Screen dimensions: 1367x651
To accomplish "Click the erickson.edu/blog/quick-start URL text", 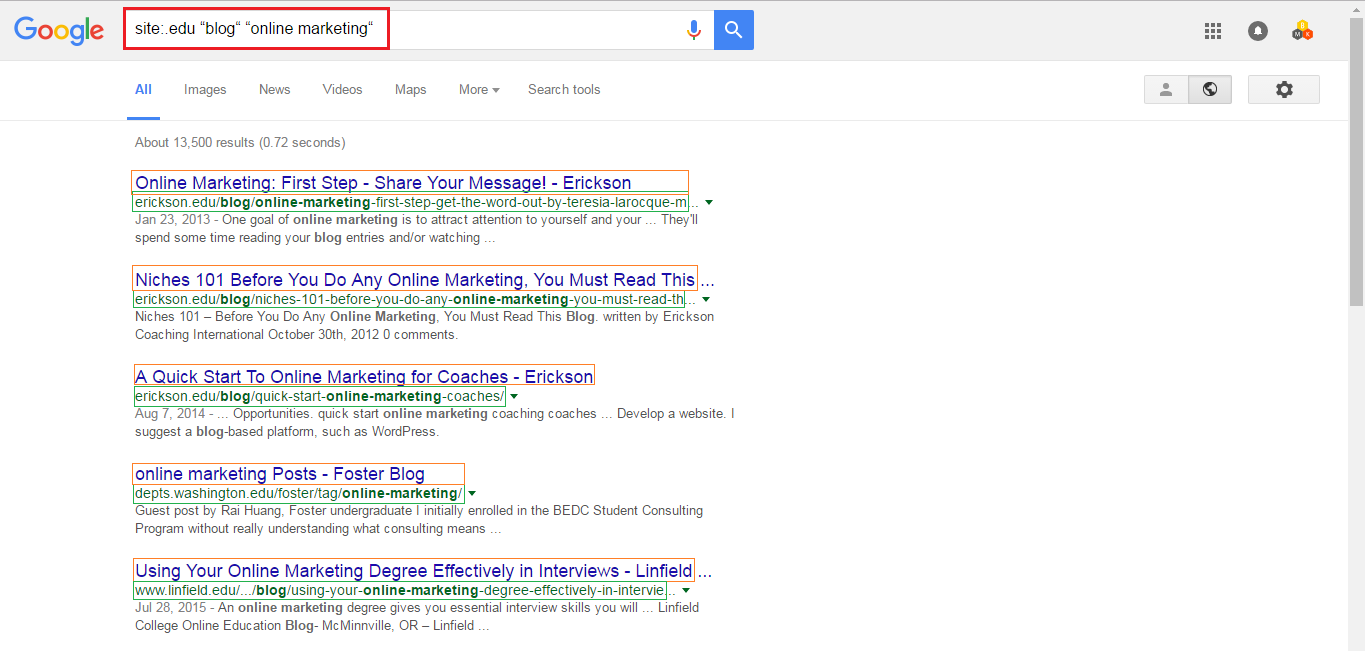I will [320, 396].
